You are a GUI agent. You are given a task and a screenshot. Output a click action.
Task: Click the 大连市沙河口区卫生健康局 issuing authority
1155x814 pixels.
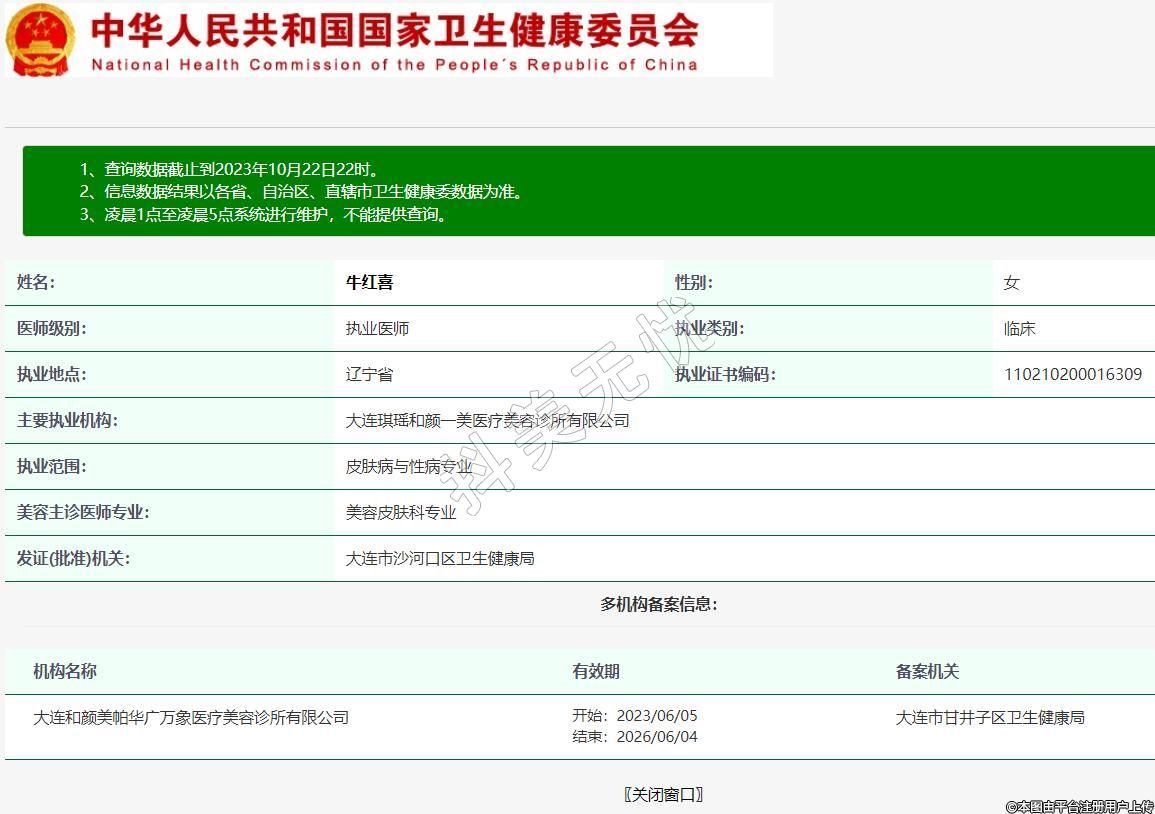click(440, 558)
